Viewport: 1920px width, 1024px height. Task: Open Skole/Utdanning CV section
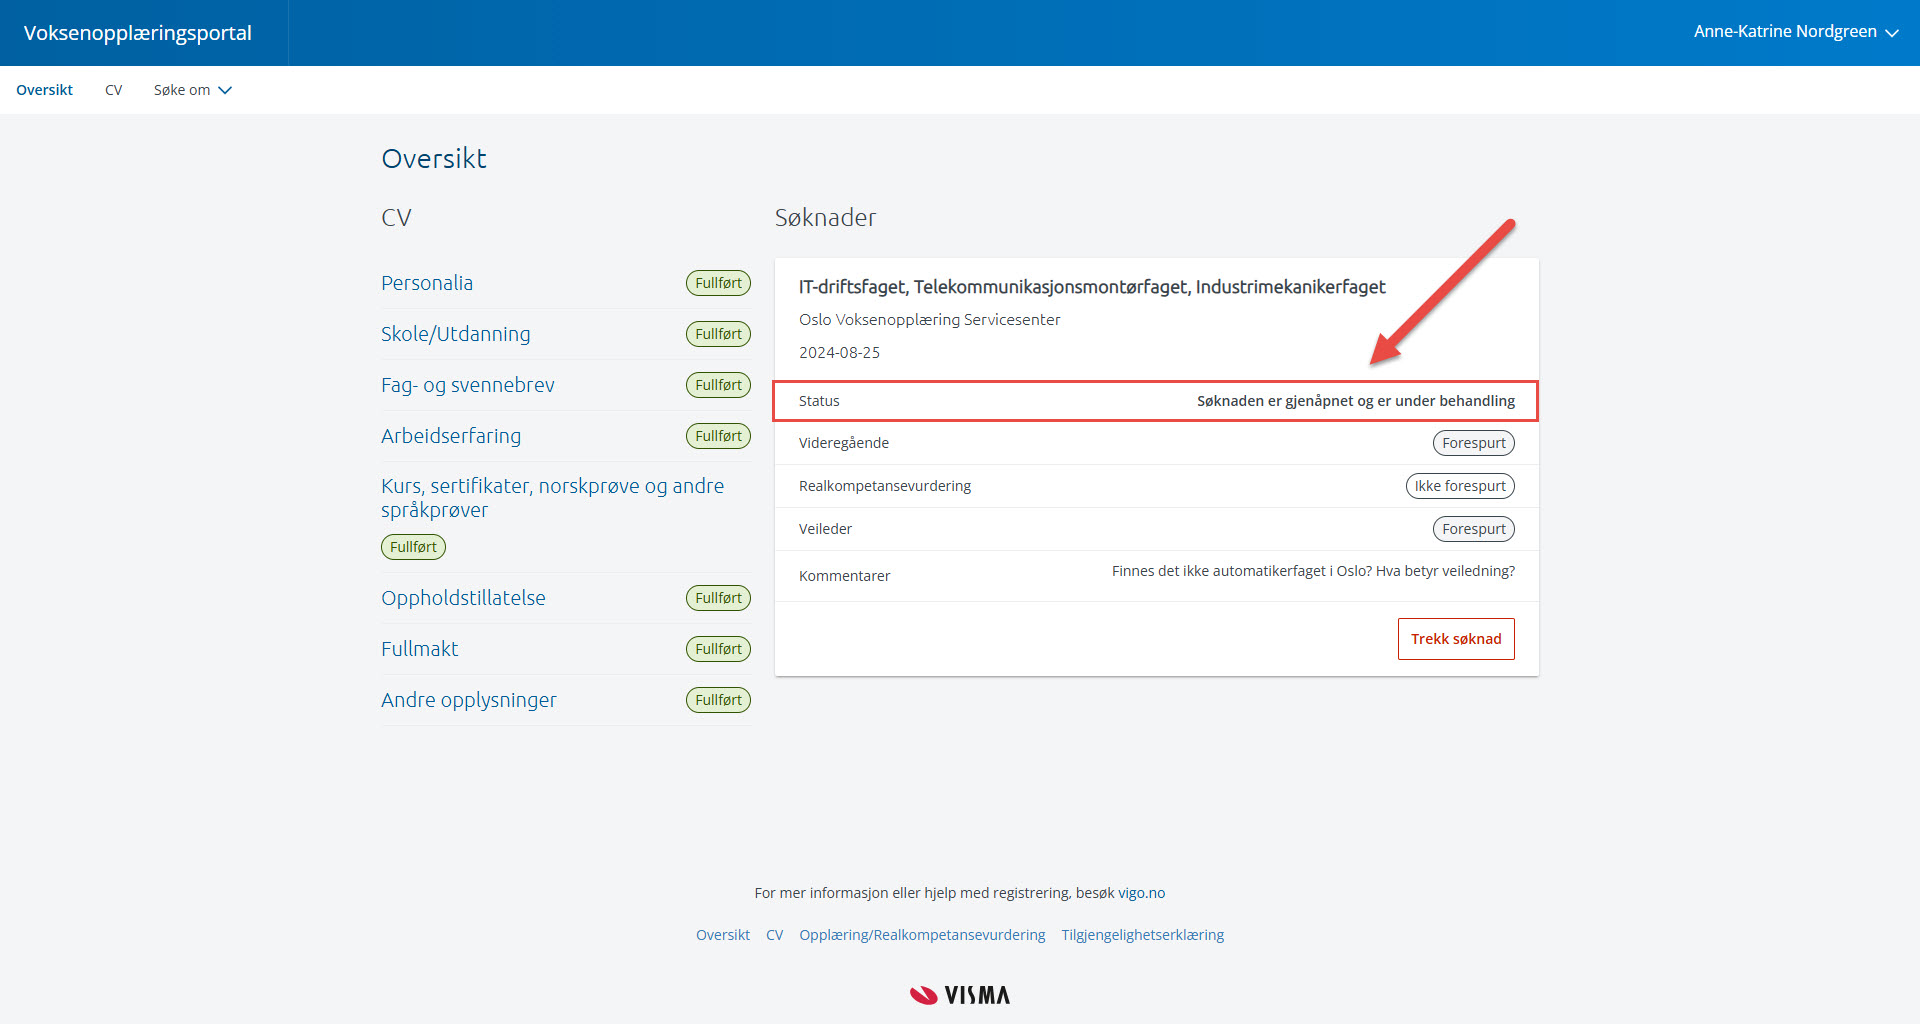point(455,334)
